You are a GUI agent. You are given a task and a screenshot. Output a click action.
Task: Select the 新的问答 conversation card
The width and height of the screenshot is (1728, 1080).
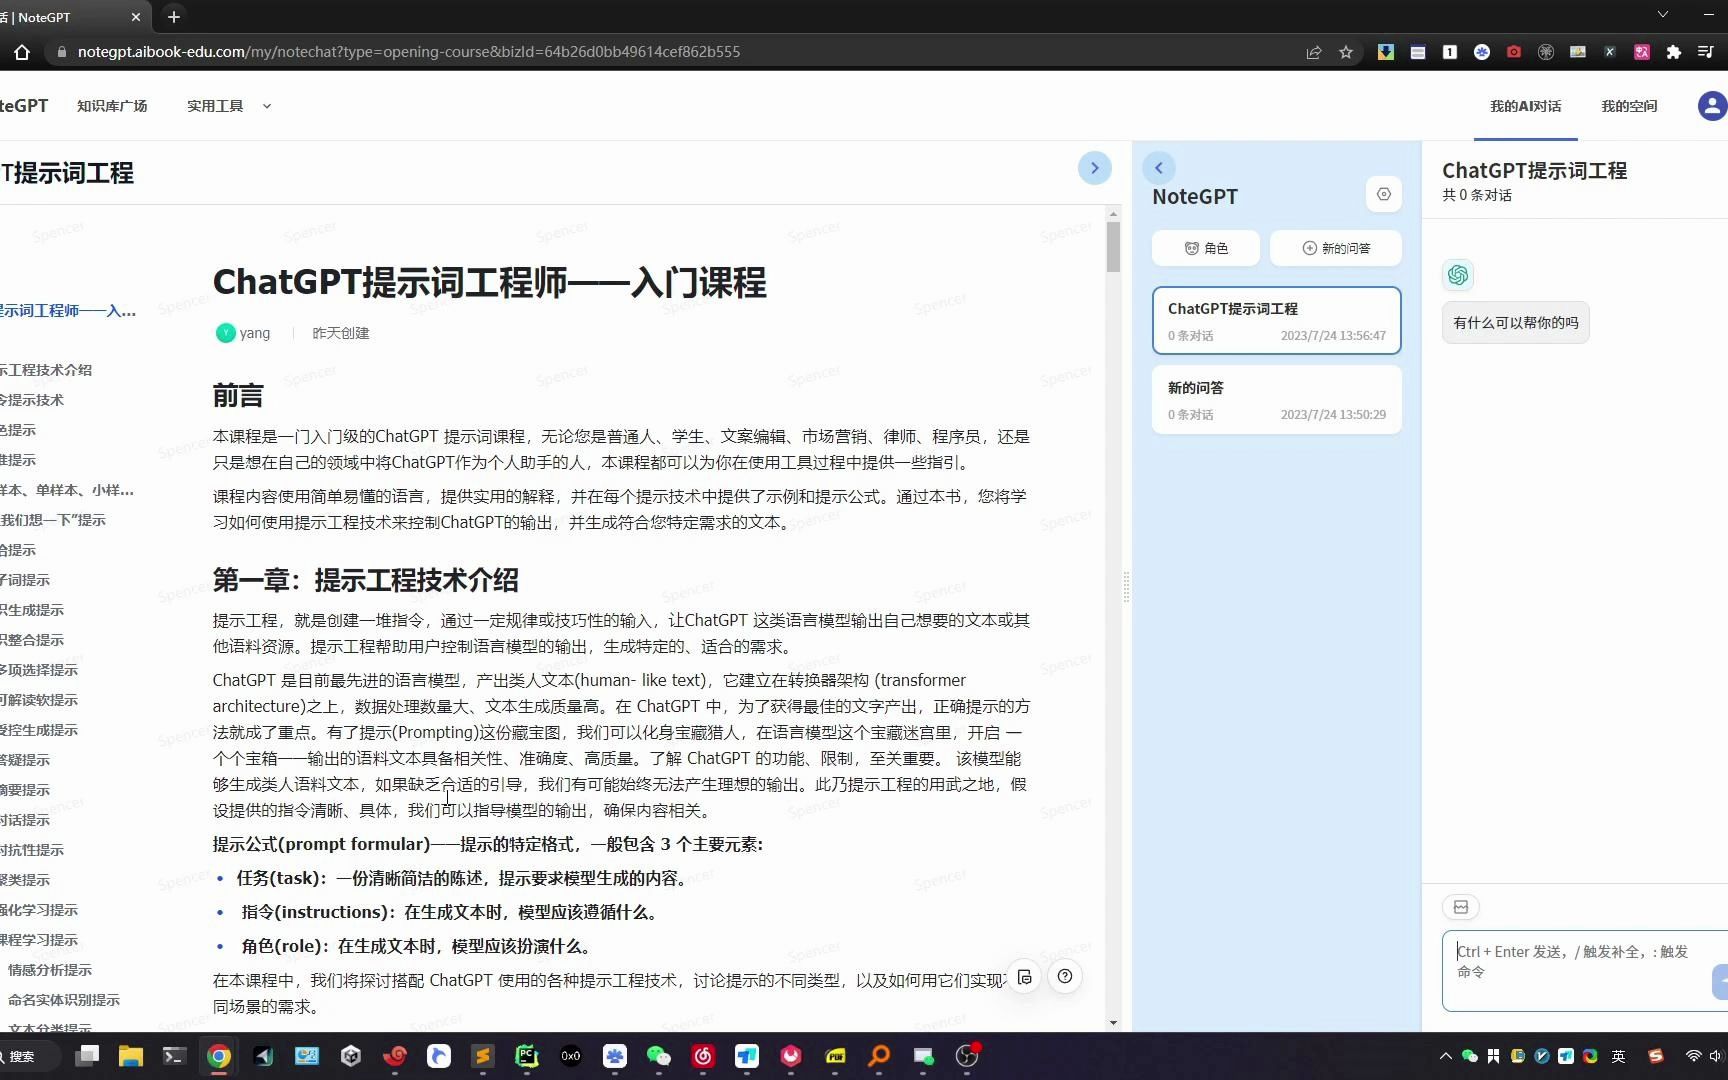[1277, 400]
